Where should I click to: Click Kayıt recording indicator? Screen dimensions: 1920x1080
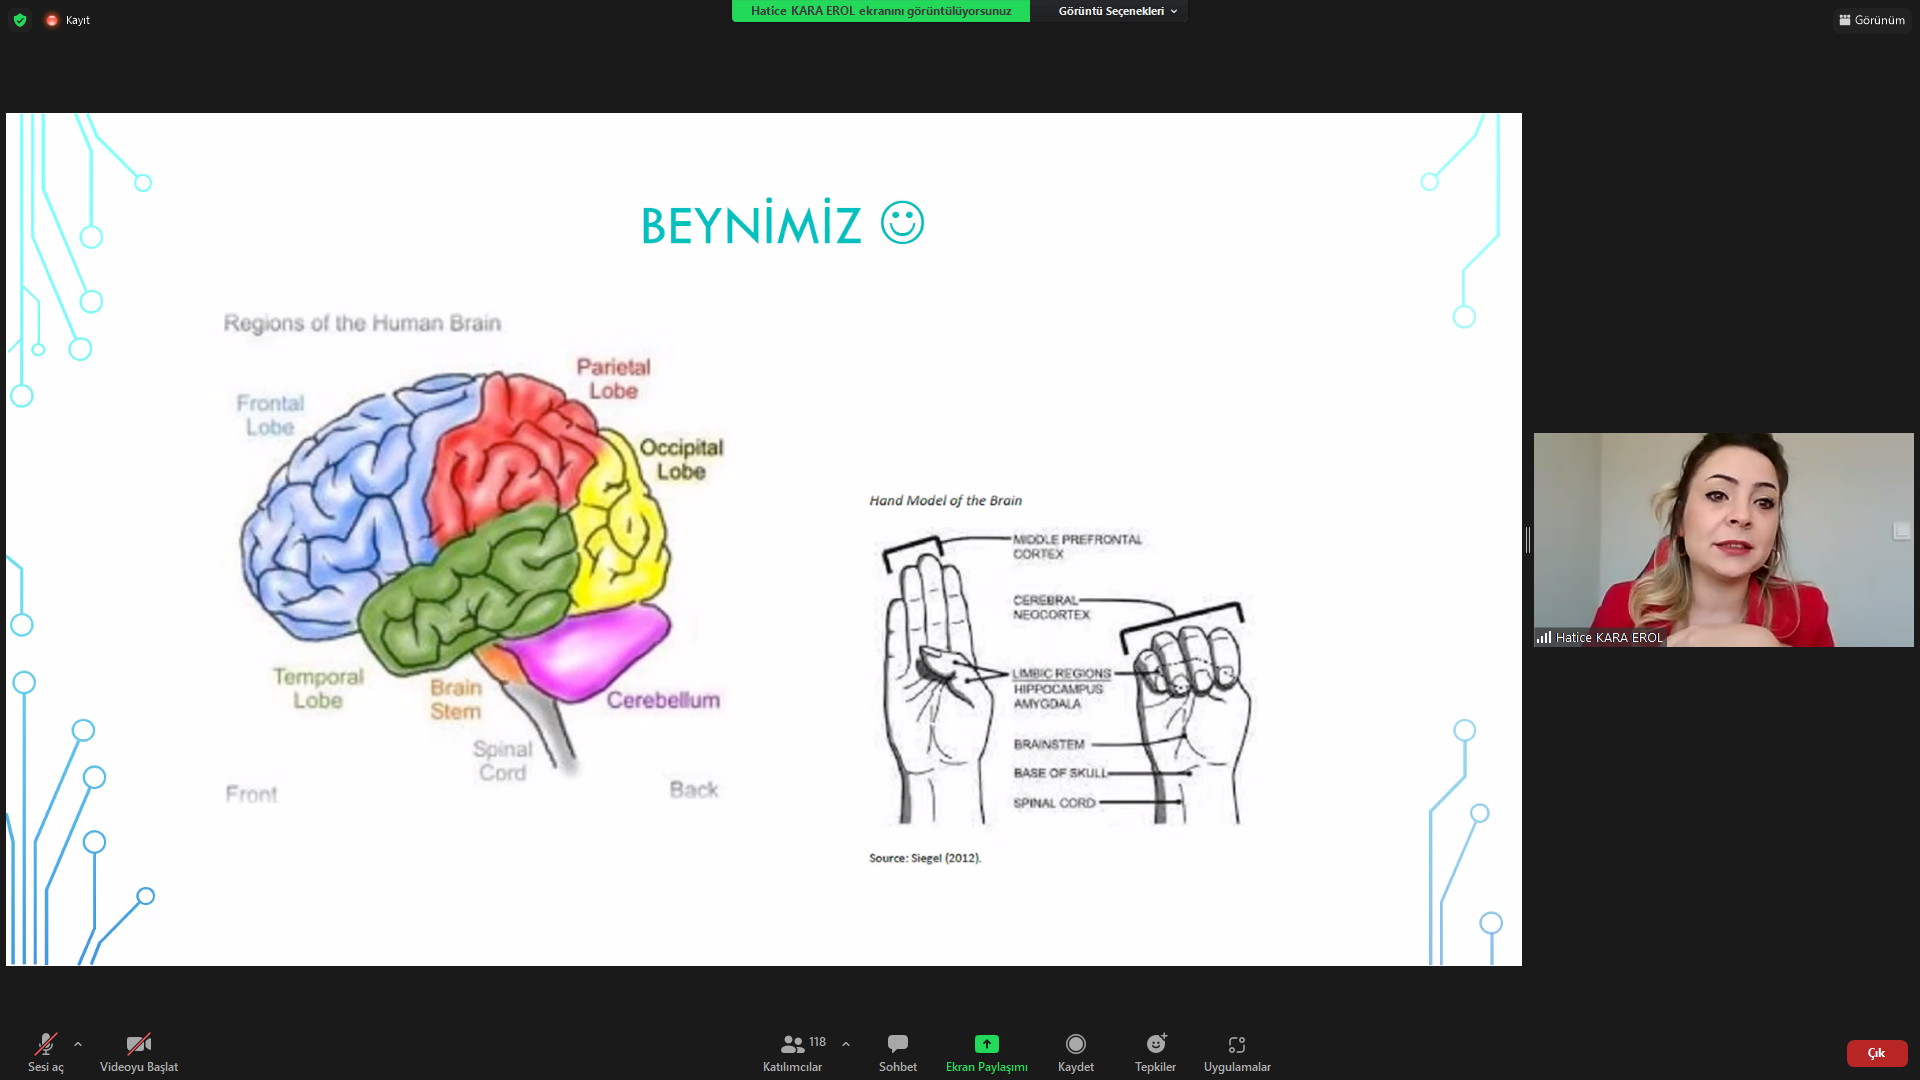click(68, 20)
